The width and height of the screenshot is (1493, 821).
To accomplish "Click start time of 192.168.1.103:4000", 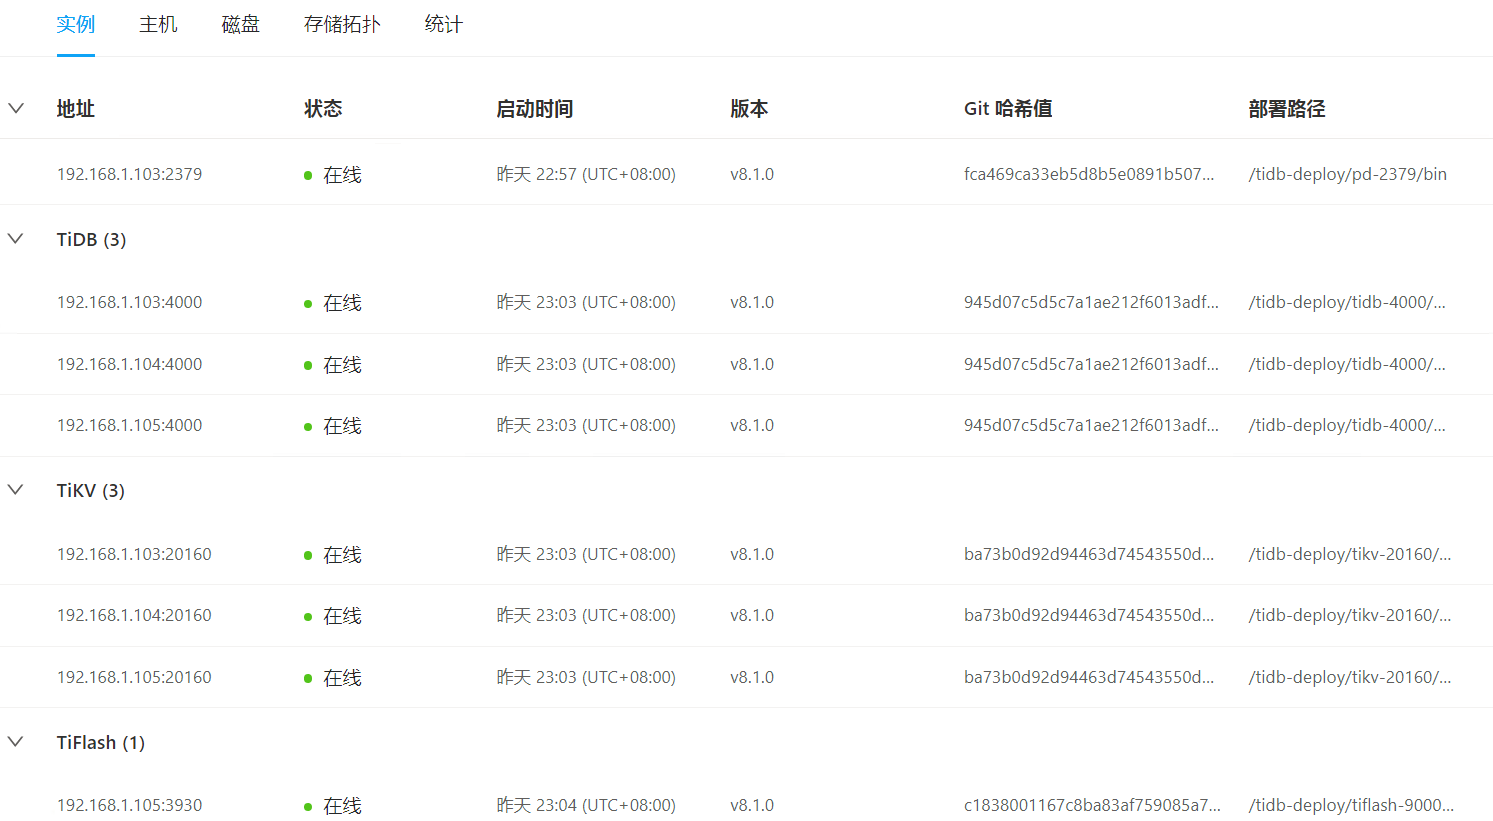I will [x=586, y=302].
